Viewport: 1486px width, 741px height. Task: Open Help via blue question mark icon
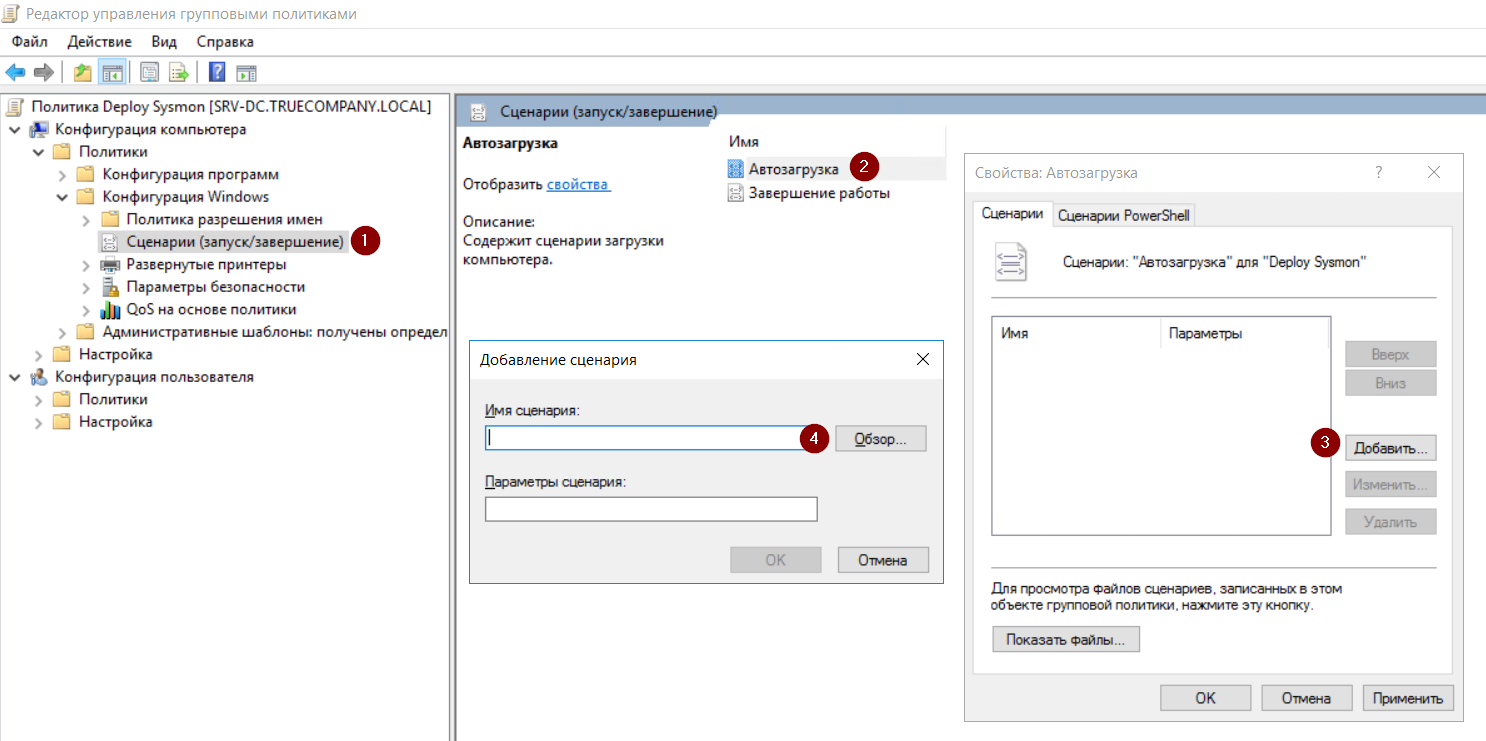point(216,73)
